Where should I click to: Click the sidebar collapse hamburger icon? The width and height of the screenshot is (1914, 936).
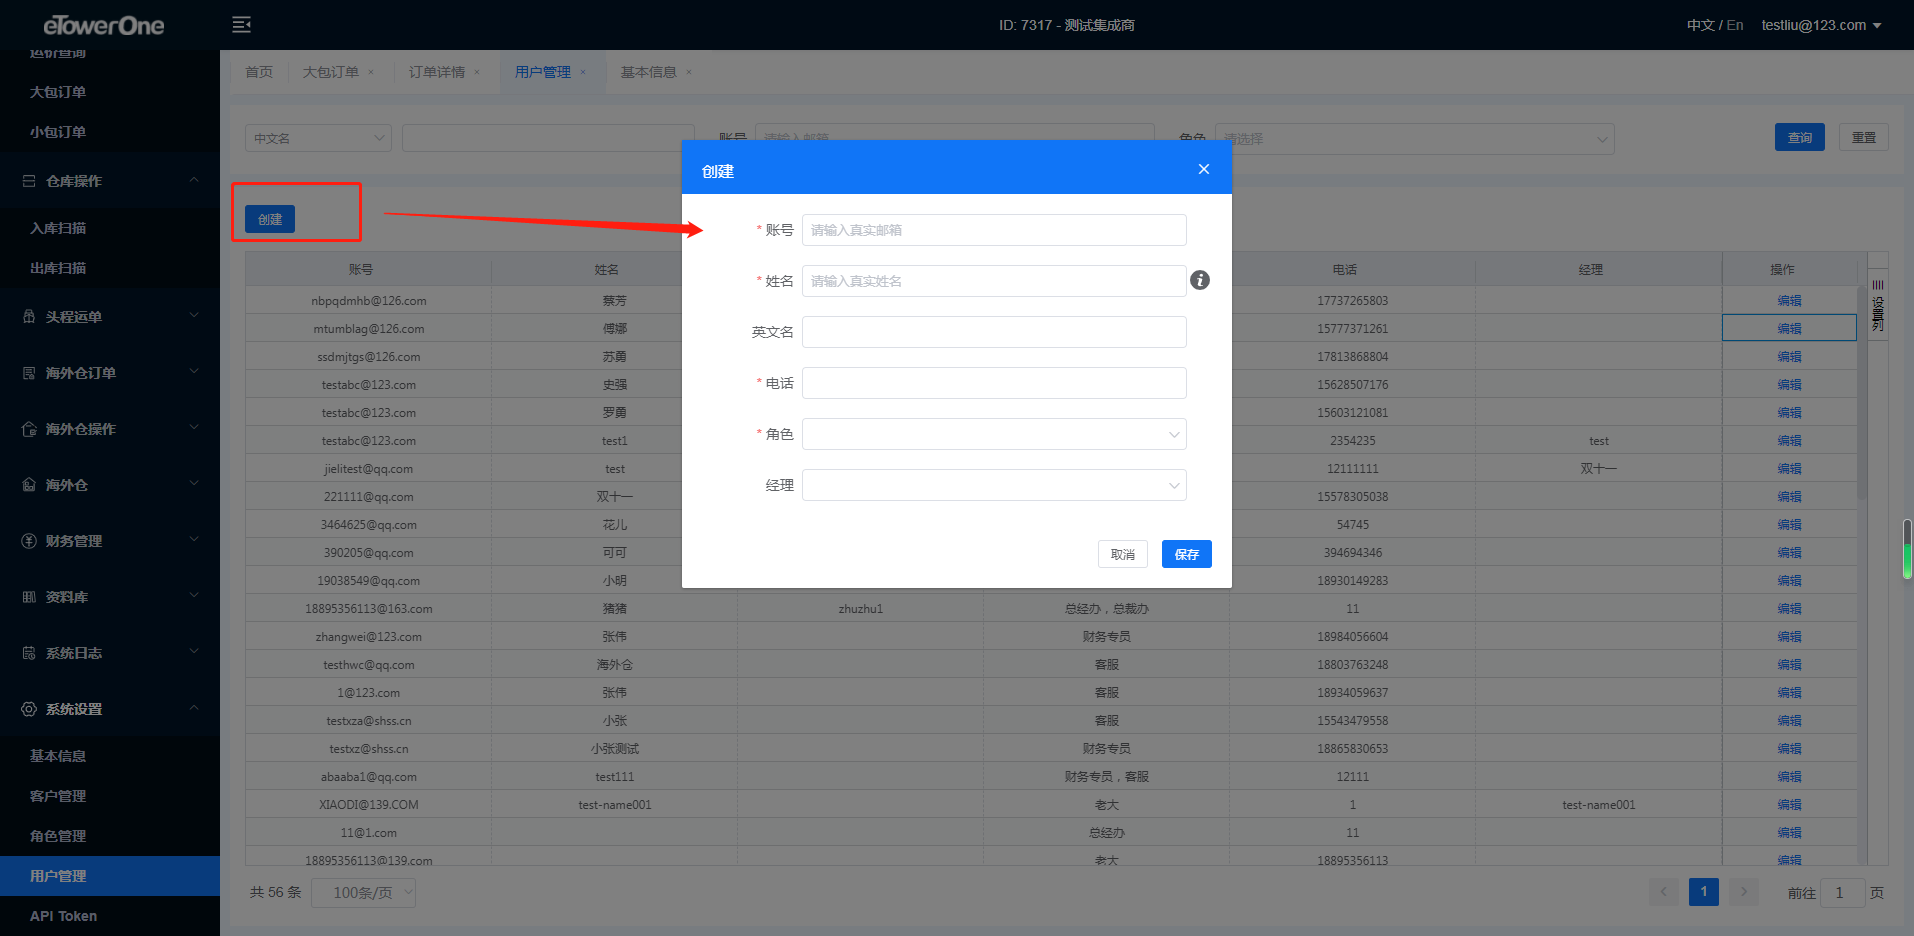click(x=241, y=25)
